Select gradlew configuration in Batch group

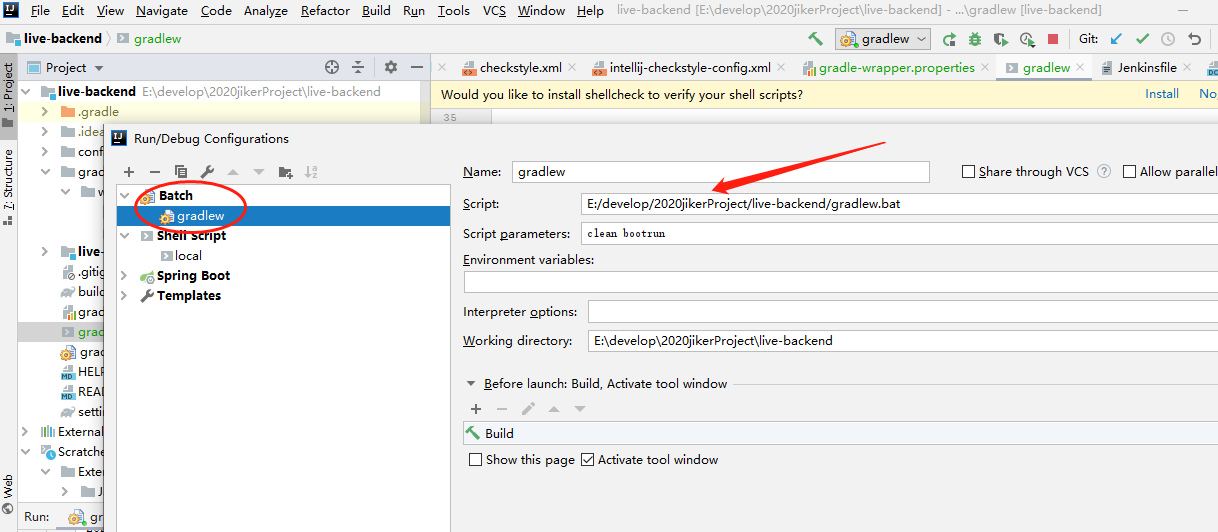283,216
